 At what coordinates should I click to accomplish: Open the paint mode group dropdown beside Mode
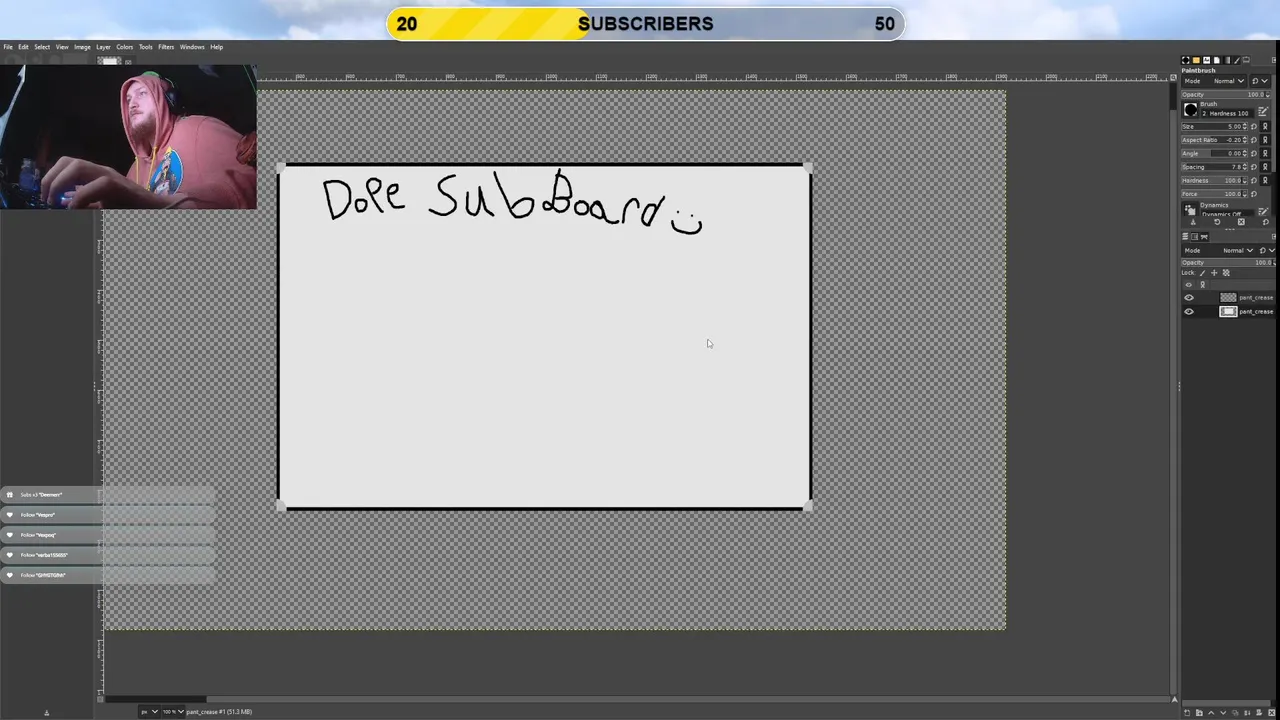[1260, 81]
